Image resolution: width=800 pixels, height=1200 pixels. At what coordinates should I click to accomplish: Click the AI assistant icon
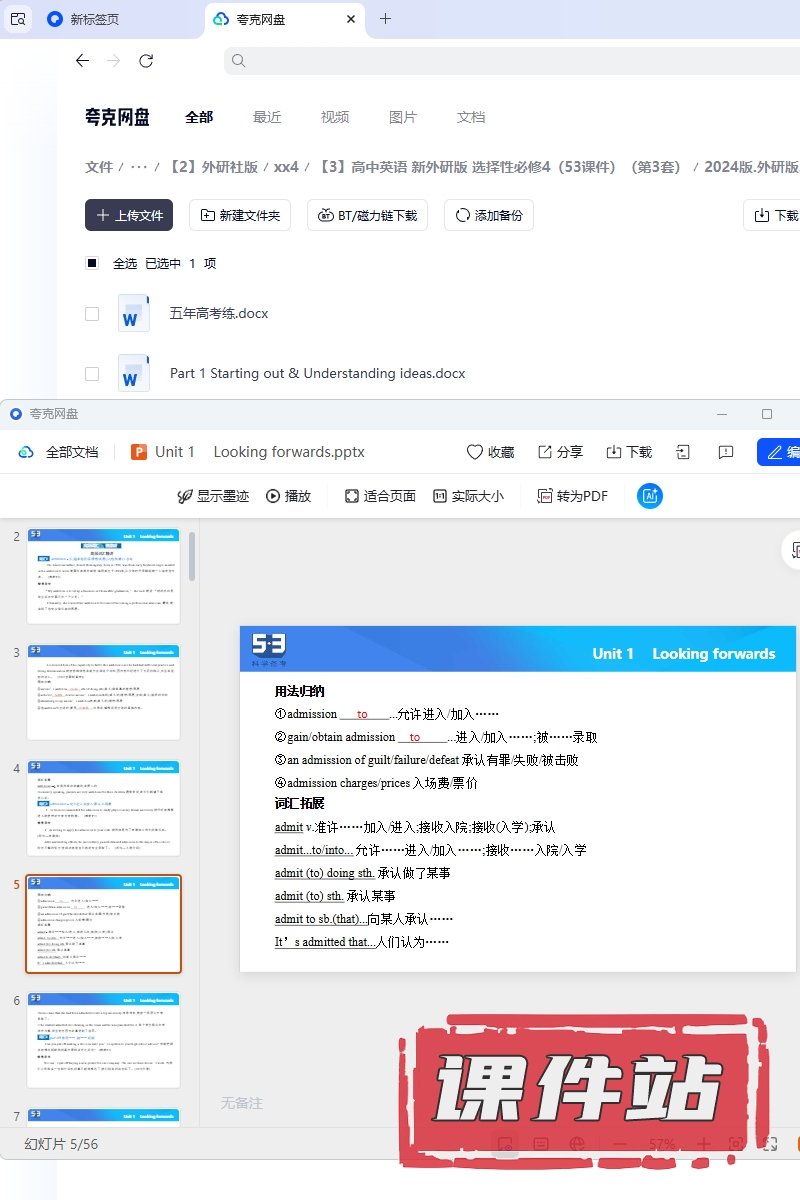click(650, 496)
